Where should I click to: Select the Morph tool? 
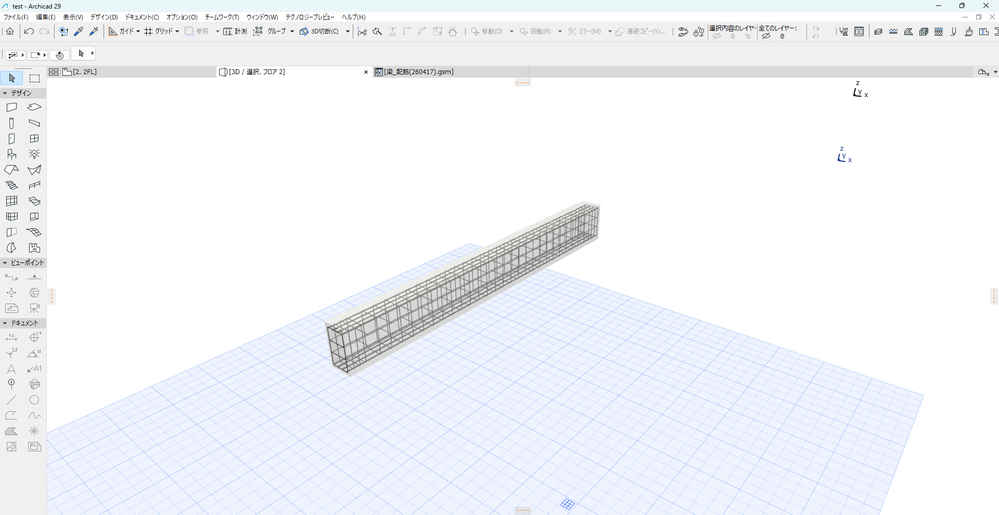point(11,248)
